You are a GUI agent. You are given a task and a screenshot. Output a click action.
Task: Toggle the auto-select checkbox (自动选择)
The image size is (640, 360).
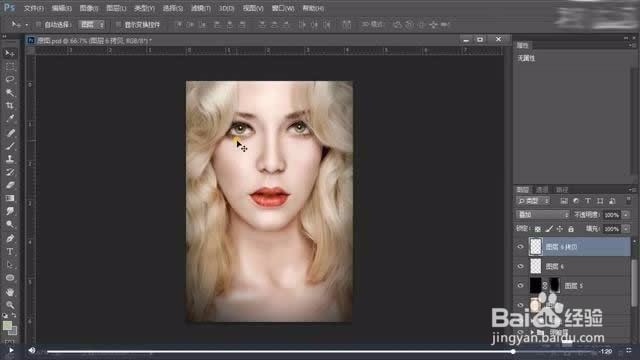click(x=38, y=25)
